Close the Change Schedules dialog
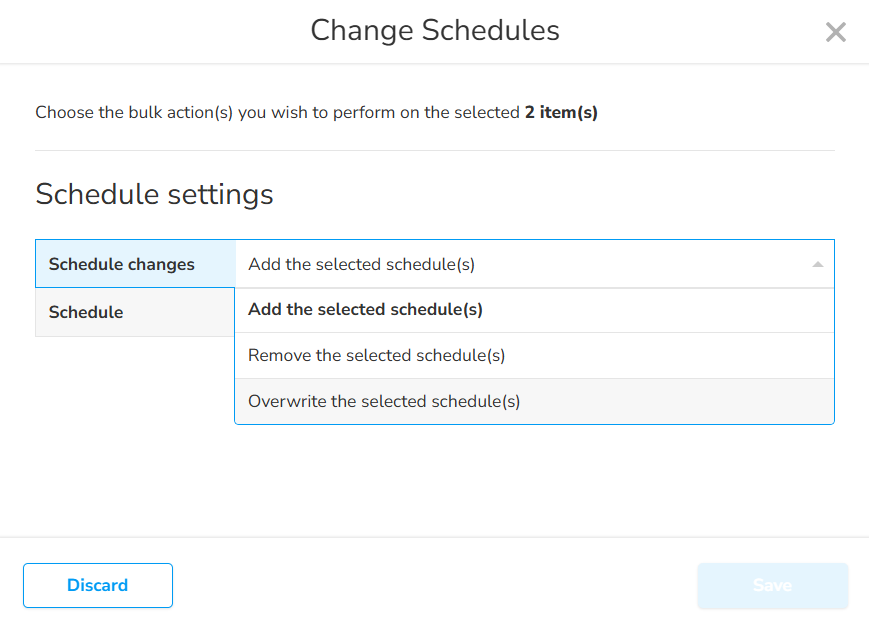Image resolution: width=869 pixels, height=624 pixels. point(835,32)
